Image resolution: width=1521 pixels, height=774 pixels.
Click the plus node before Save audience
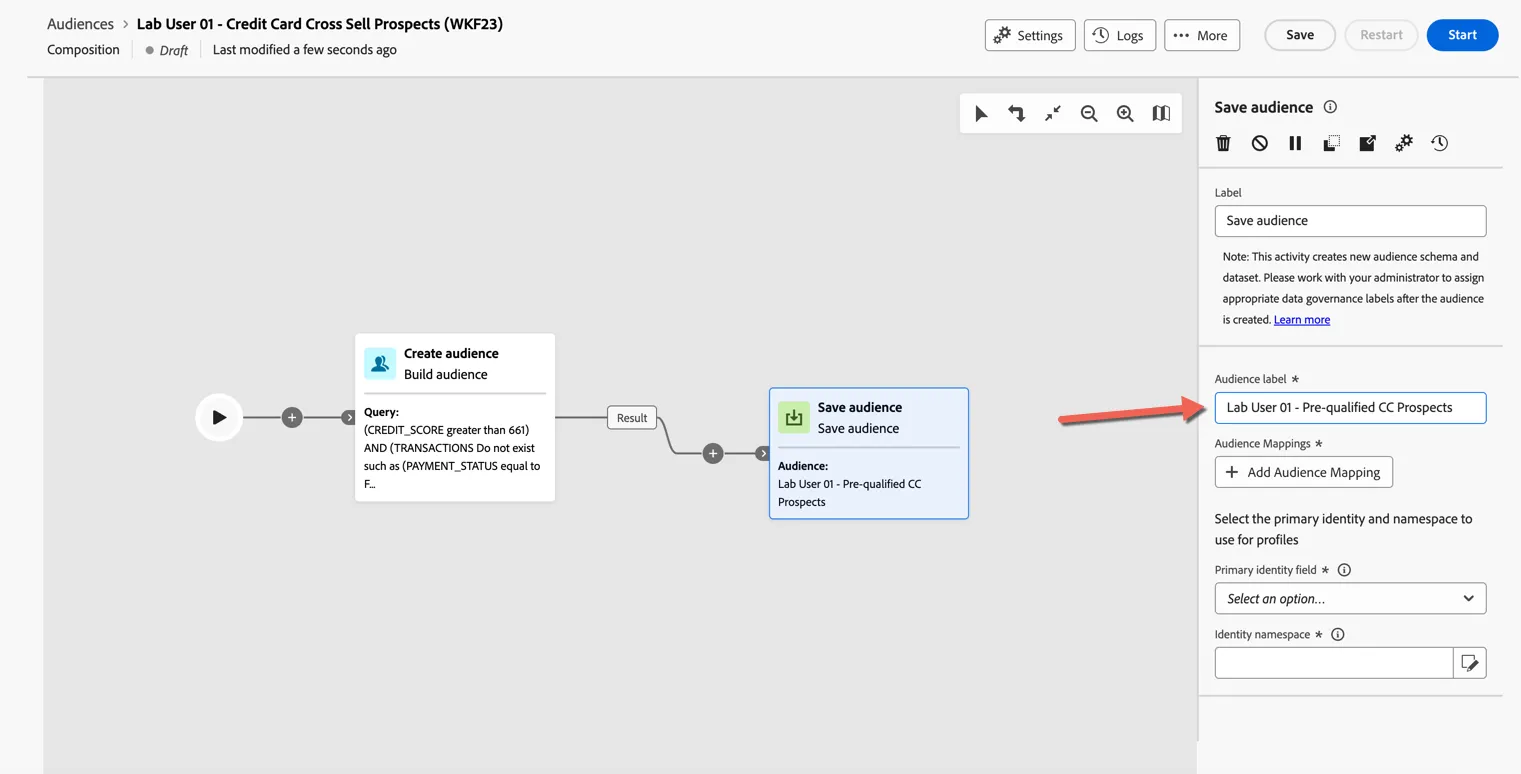pos(713,454)
